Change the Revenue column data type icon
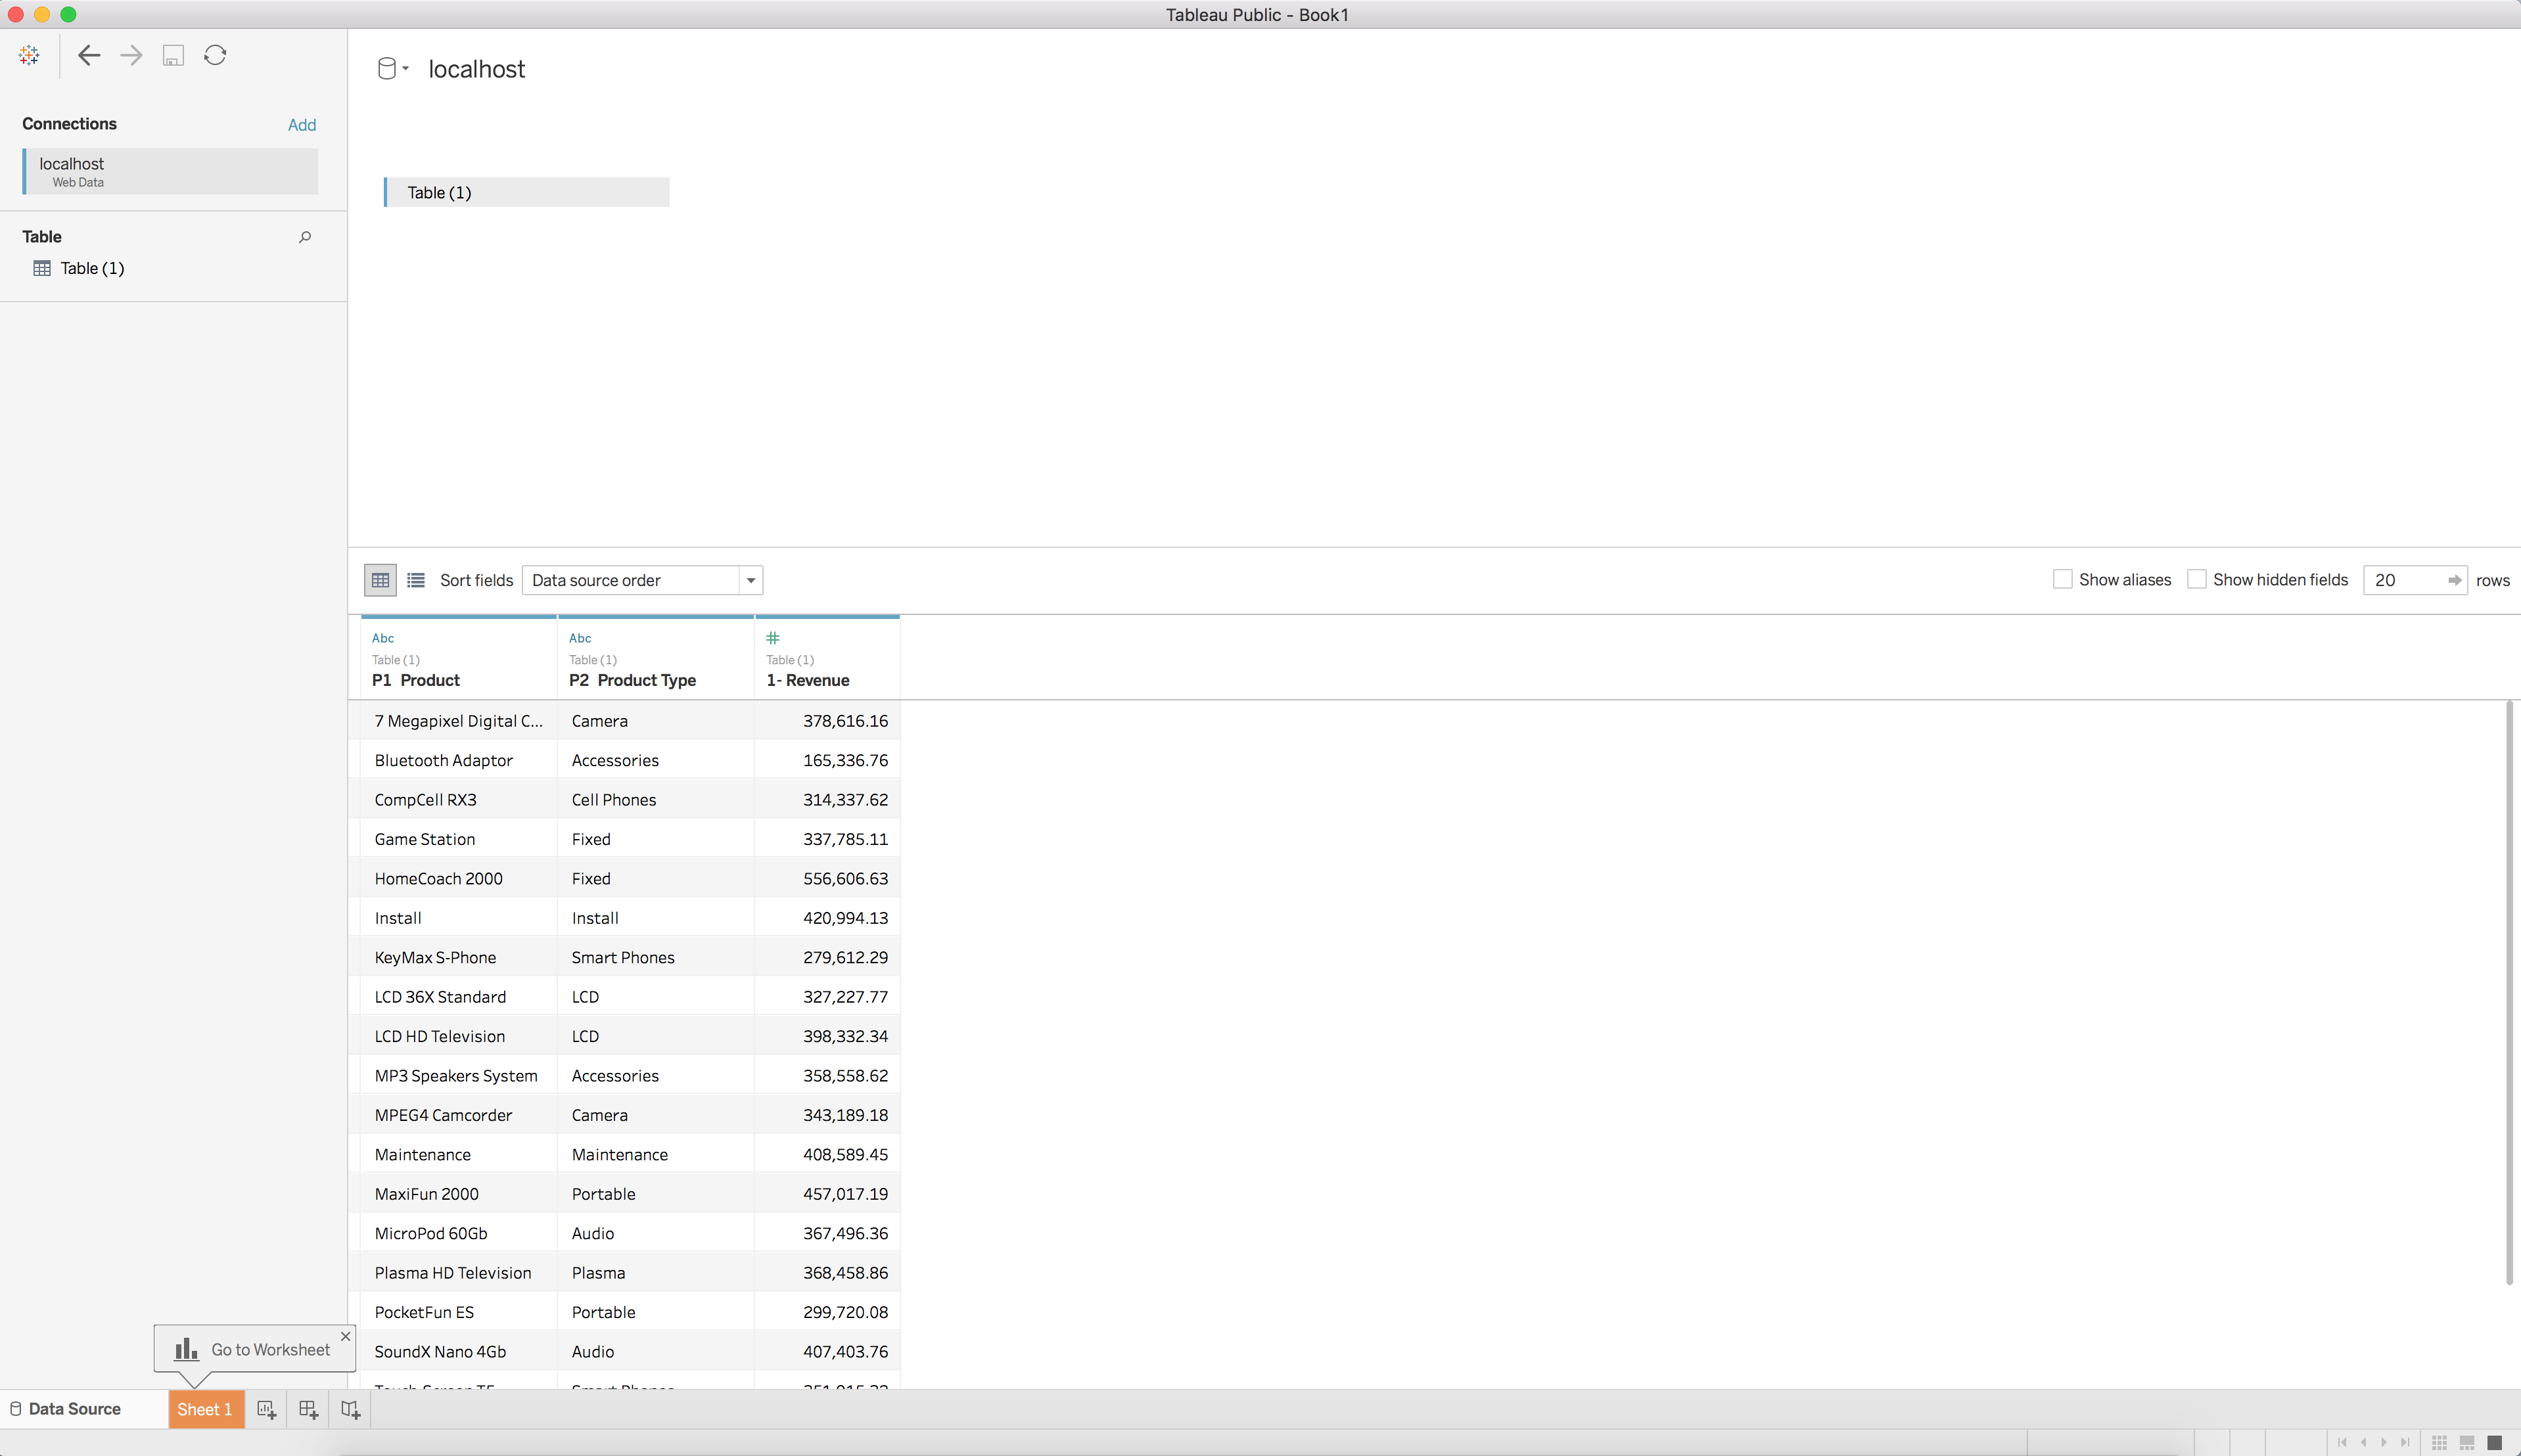 [x=772, y=638]
